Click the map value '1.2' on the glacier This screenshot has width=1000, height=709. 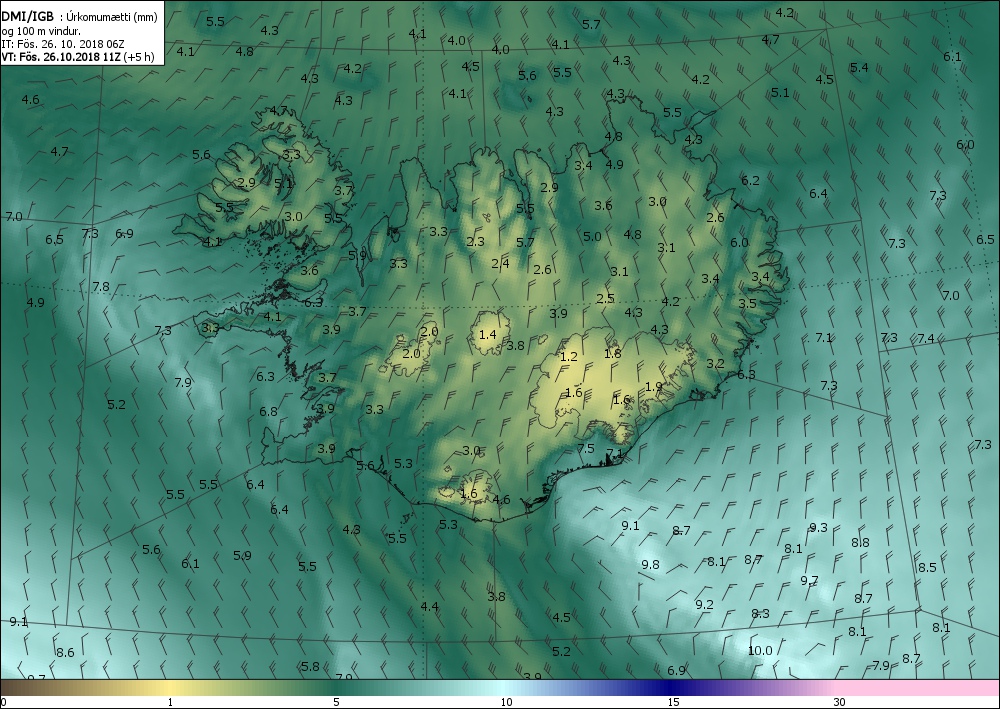(x=568, y=356)
